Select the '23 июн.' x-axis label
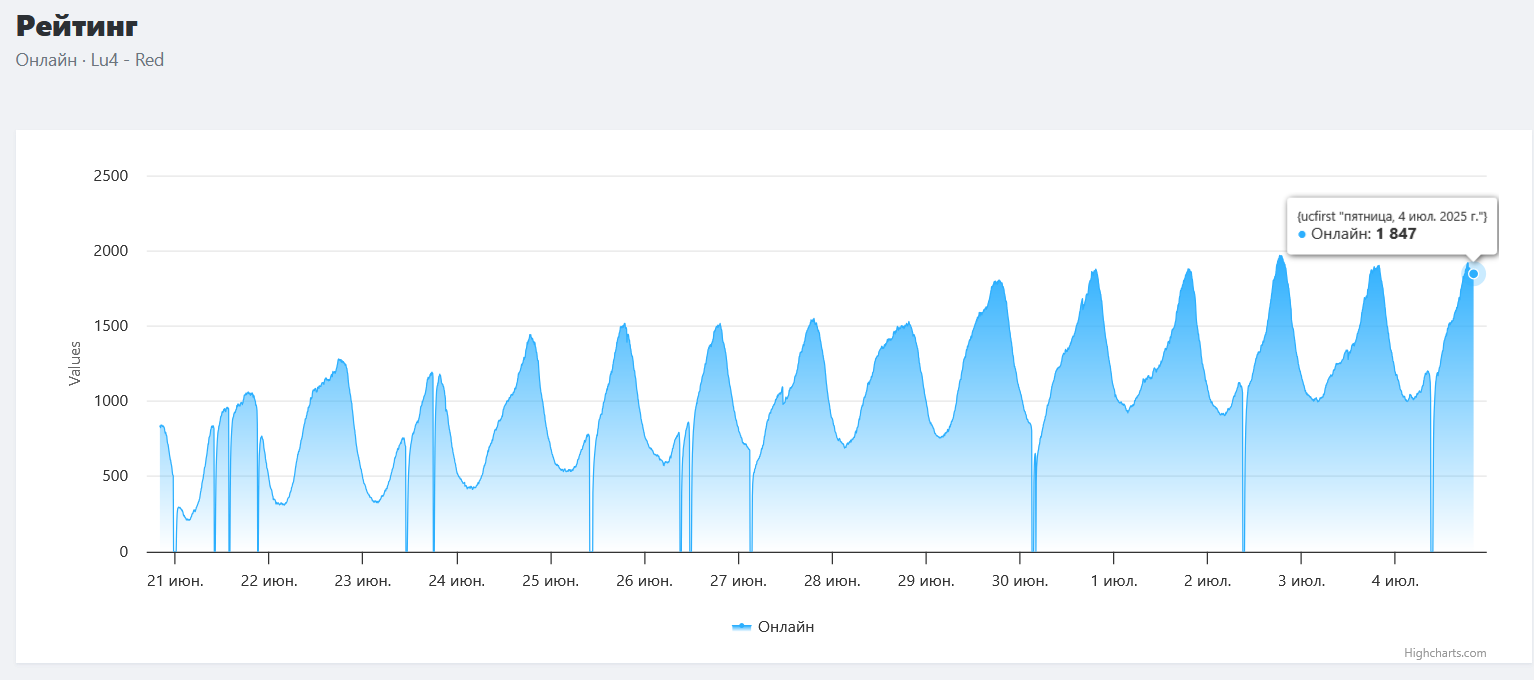1534x680 pixels. click(x=363, y=581)
